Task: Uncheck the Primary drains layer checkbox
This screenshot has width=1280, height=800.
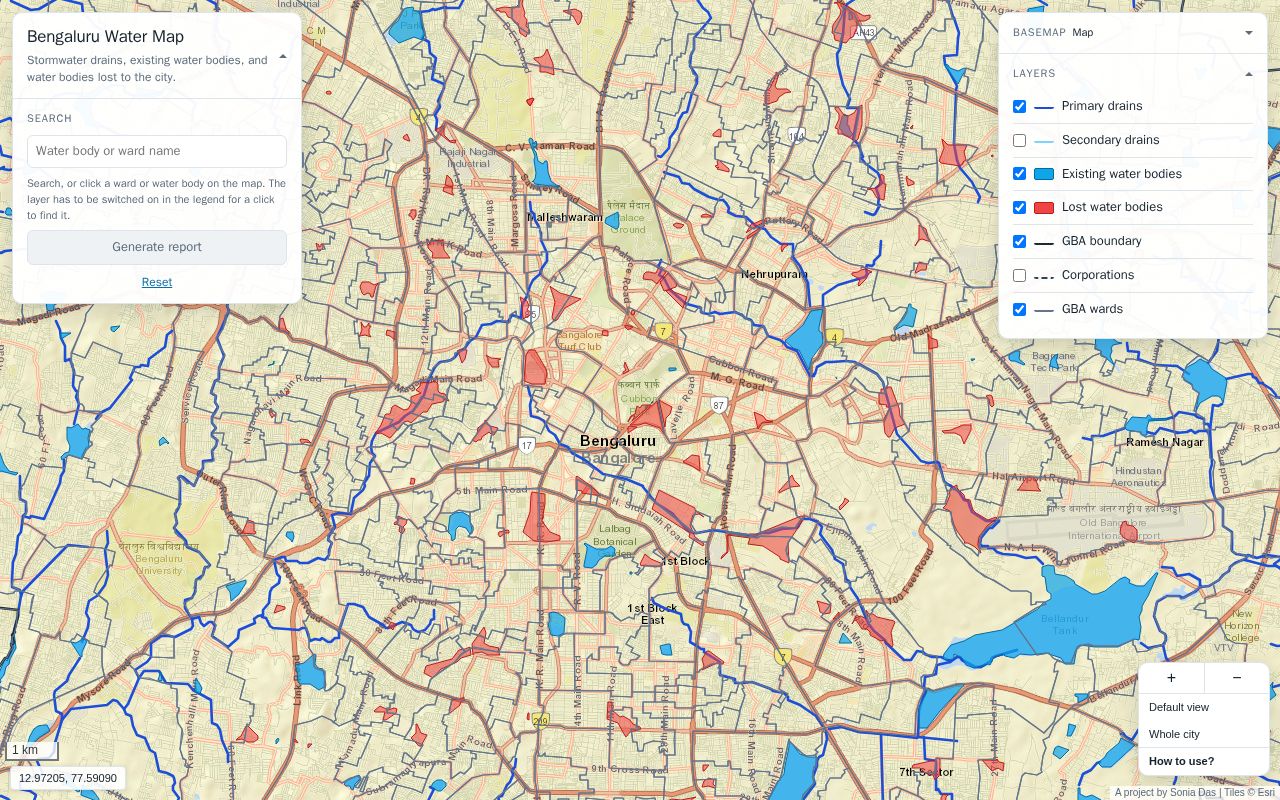Action: tap(1019, 106)
